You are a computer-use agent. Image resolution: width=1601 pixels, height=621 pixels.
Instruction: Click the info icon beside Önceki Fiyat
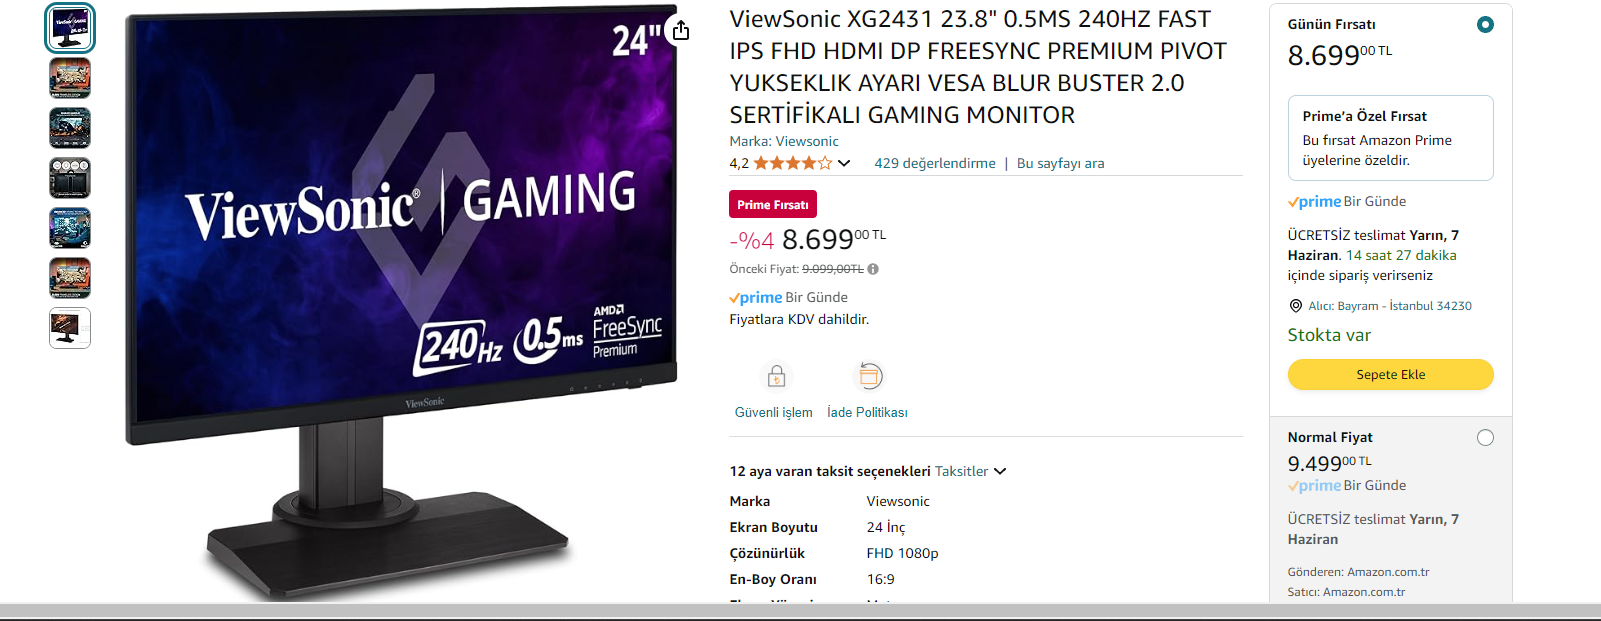pos(873,269)
